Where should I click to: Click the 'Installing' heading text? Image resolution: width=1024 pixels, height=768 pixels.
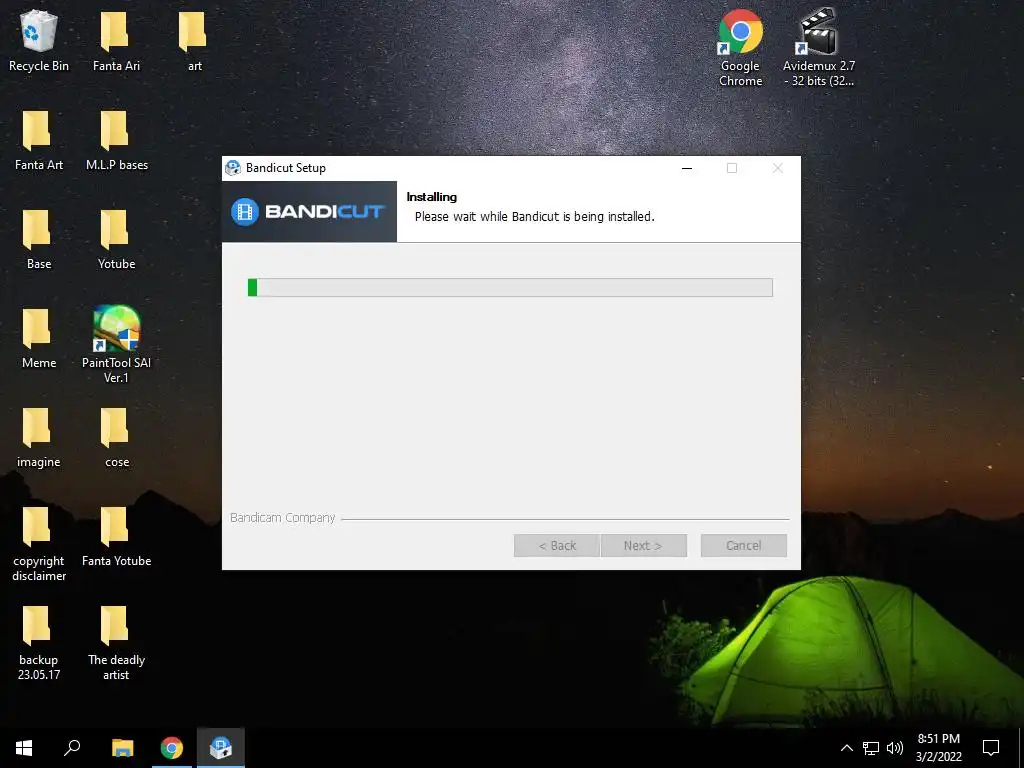pos(432,197)
